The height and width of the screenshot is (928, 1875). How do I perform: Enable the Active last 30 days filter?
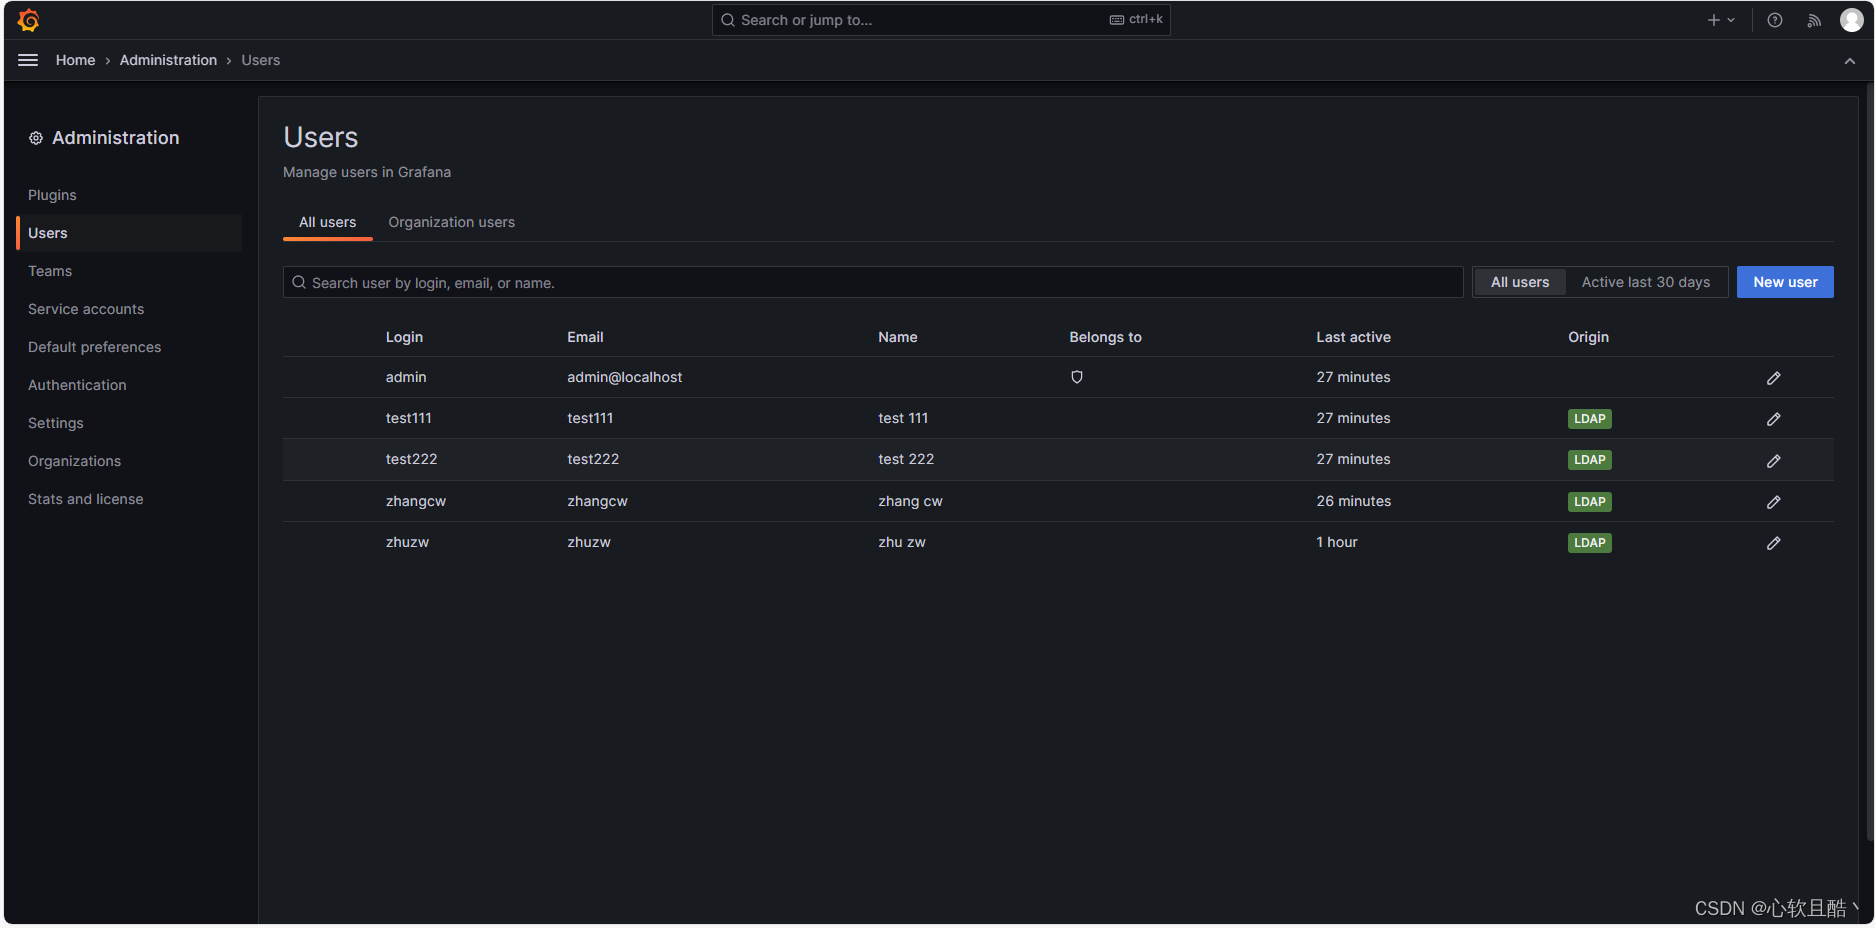pyautogui.click(x=1645, y=282)
